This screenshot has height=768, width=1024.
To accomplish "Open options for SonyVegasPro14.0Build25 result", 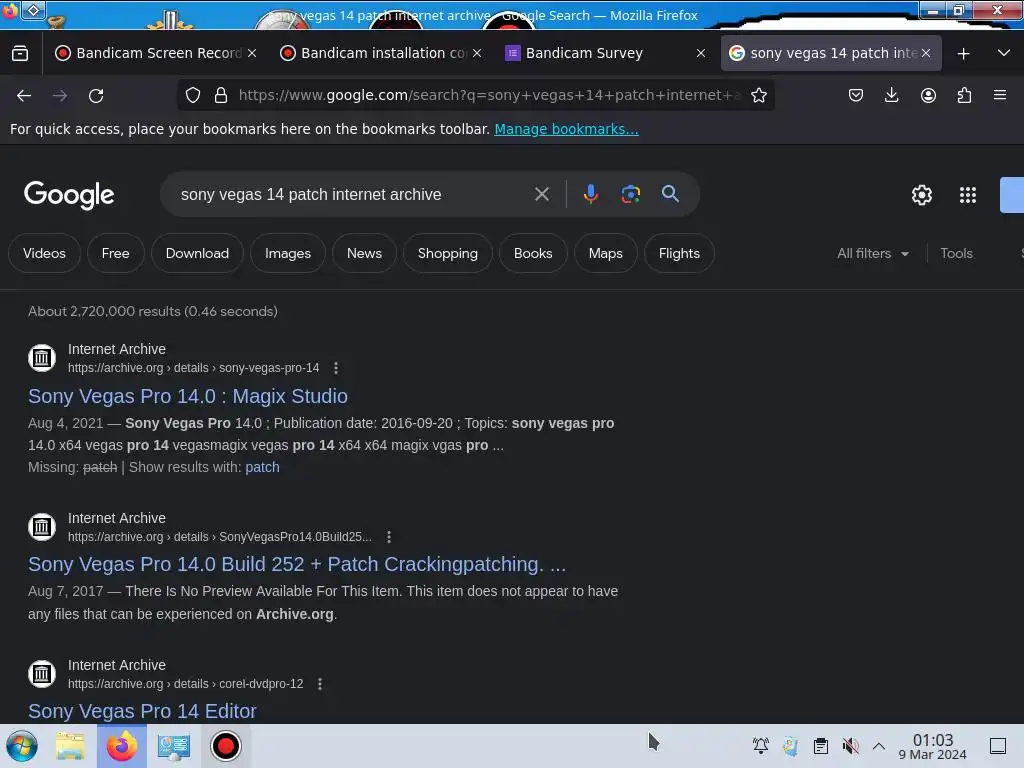I will [x=389, y=537].
